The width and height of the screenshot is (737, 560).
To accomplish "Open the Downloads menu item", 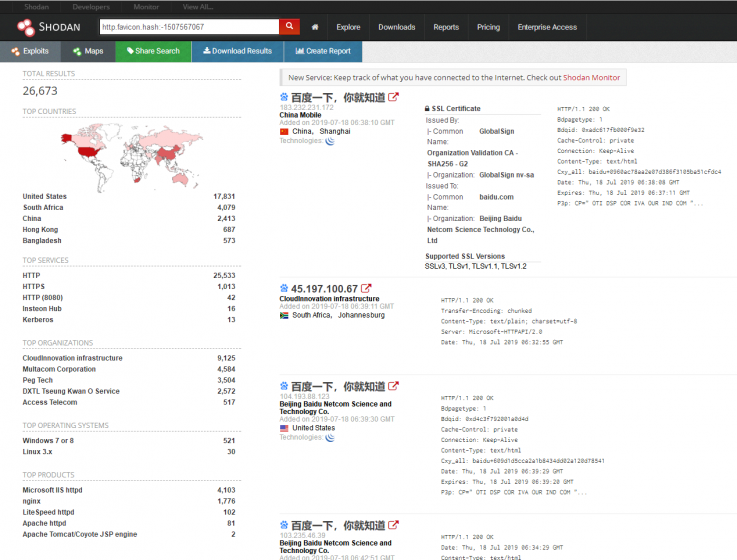I will click(397, 27).
